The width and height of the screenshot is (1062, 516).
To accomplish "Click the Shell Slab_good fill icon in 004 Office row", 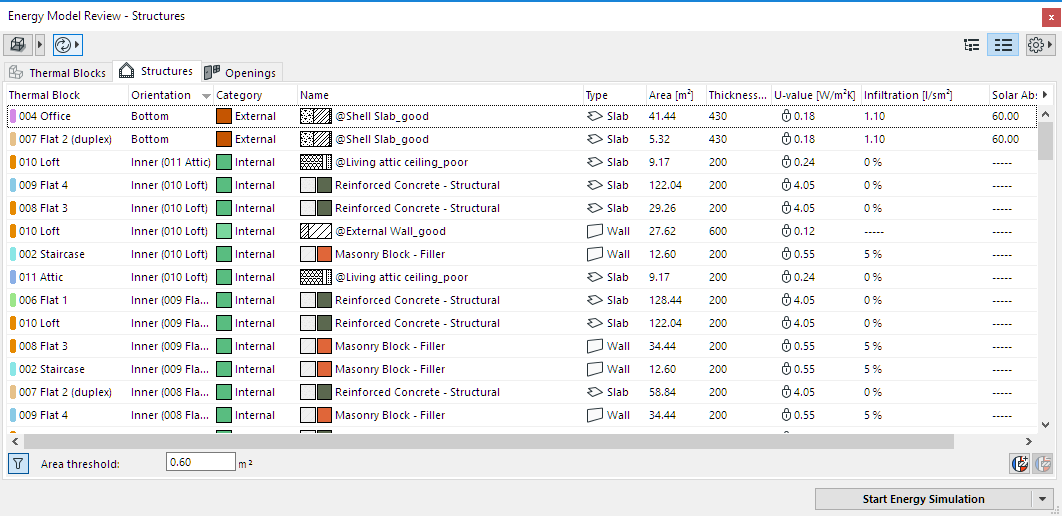I will coord(316,116).
